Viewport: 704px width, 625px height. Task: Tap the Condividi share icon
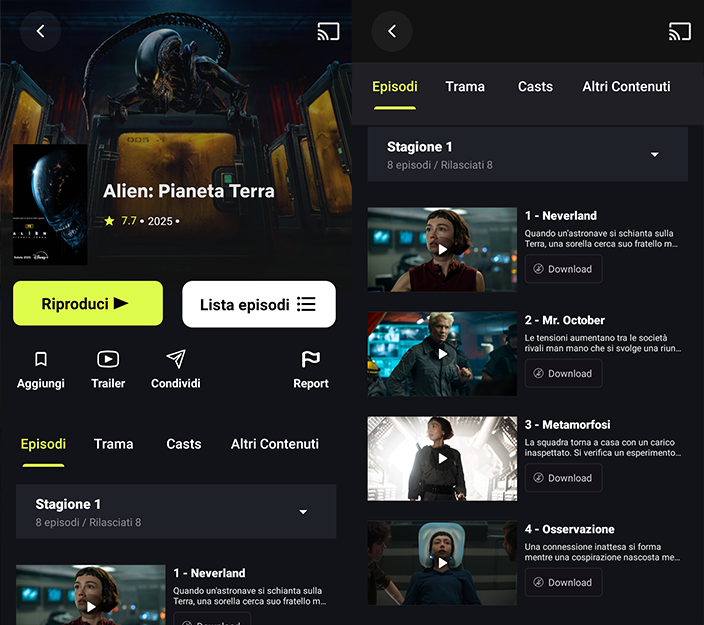coord(176,359)
